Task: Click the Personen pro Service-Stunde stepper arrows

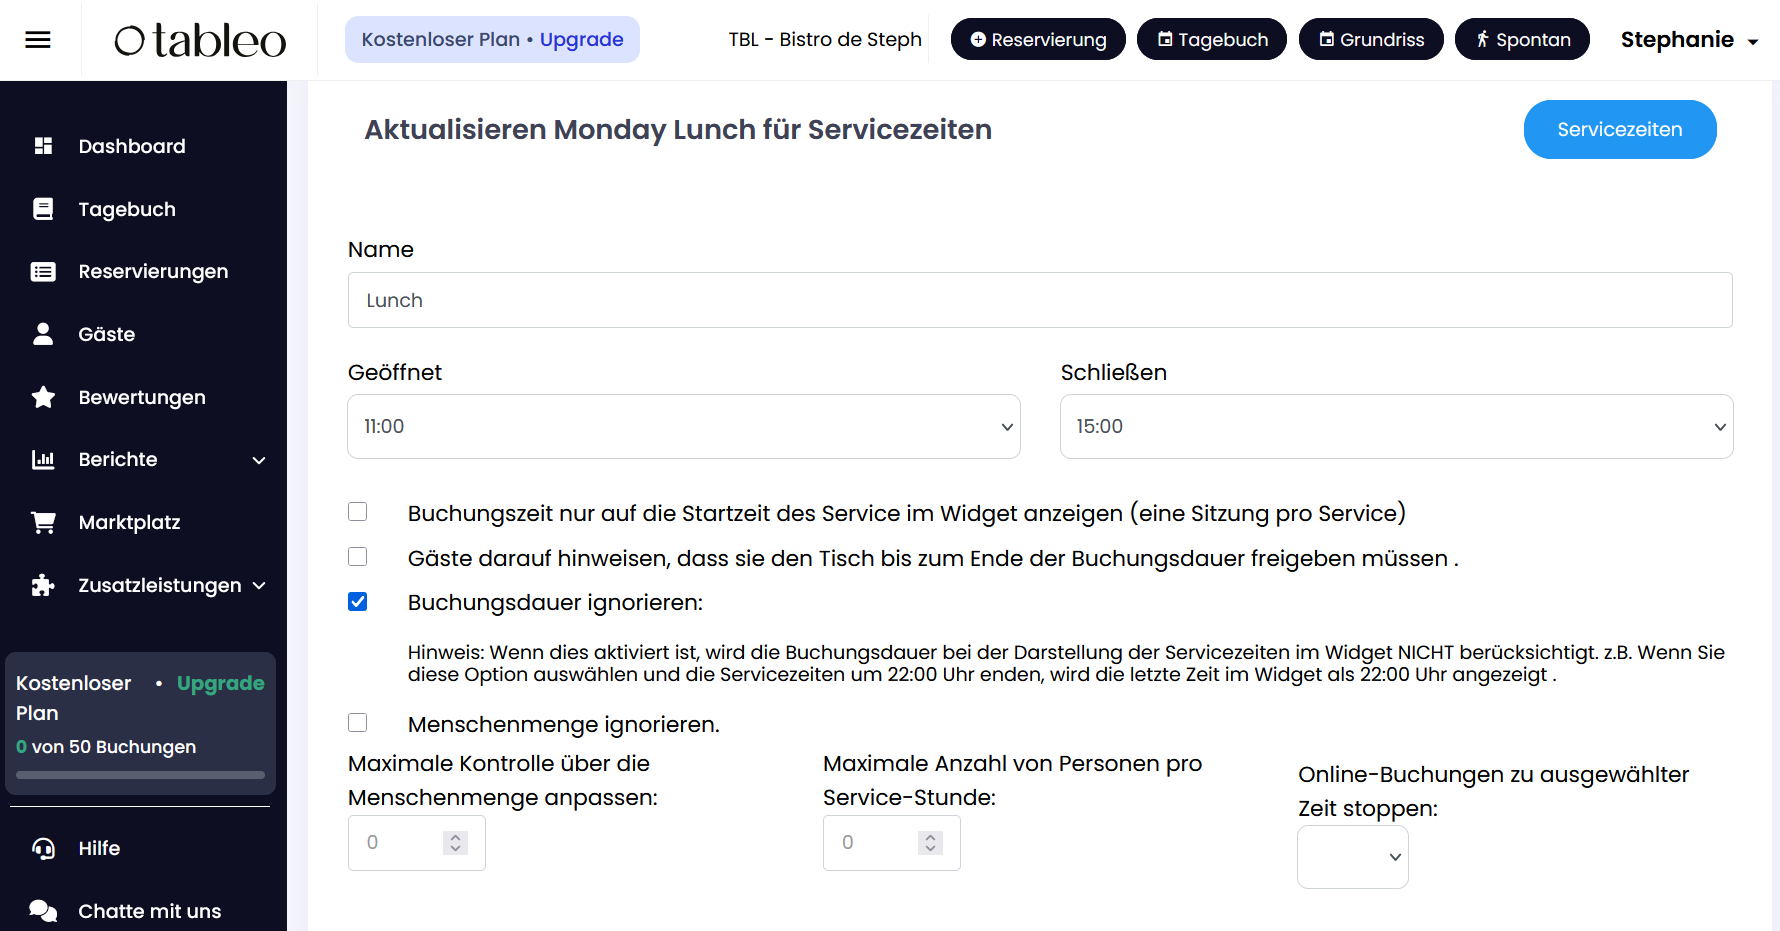Action: [x=930, y=843]
